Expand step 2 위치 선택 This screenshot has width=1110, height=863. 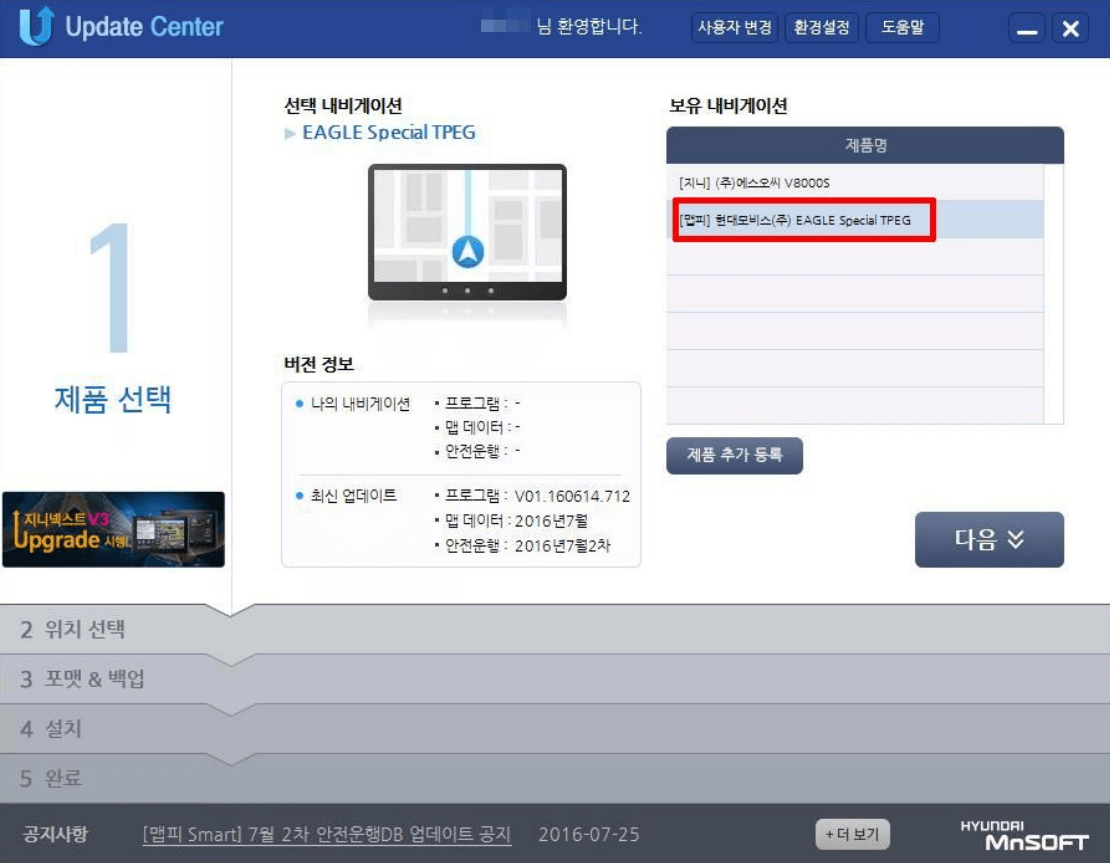pyautogui.click(x=555, y=629)
